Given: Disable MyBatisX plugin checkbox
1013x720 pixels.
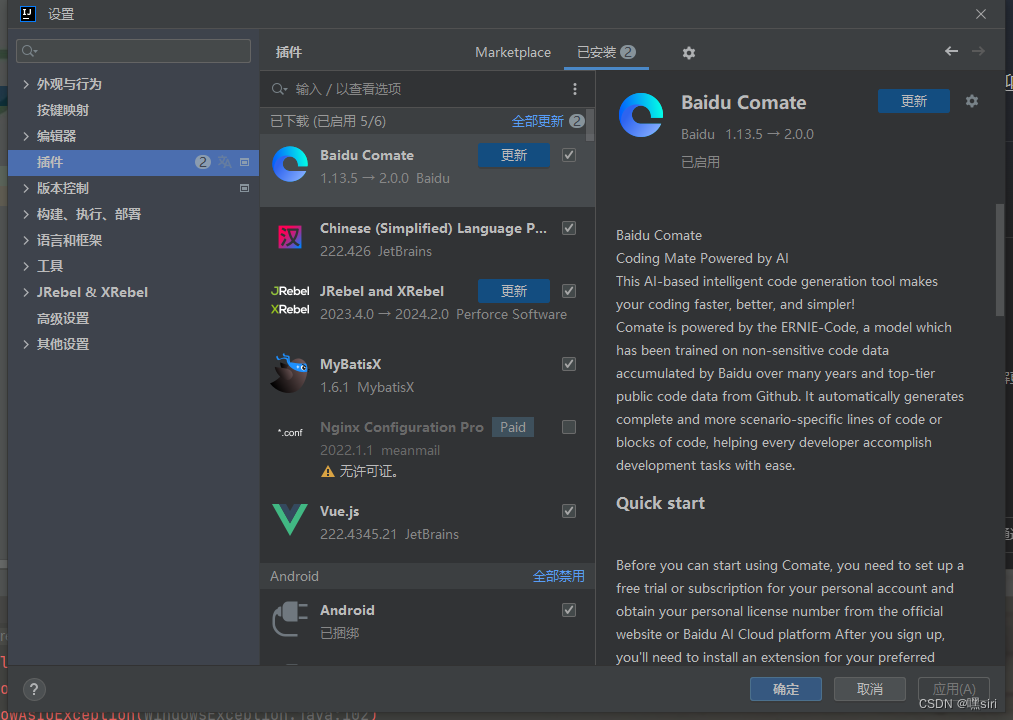Looking at the screenshot, I should tap(569, 364).
